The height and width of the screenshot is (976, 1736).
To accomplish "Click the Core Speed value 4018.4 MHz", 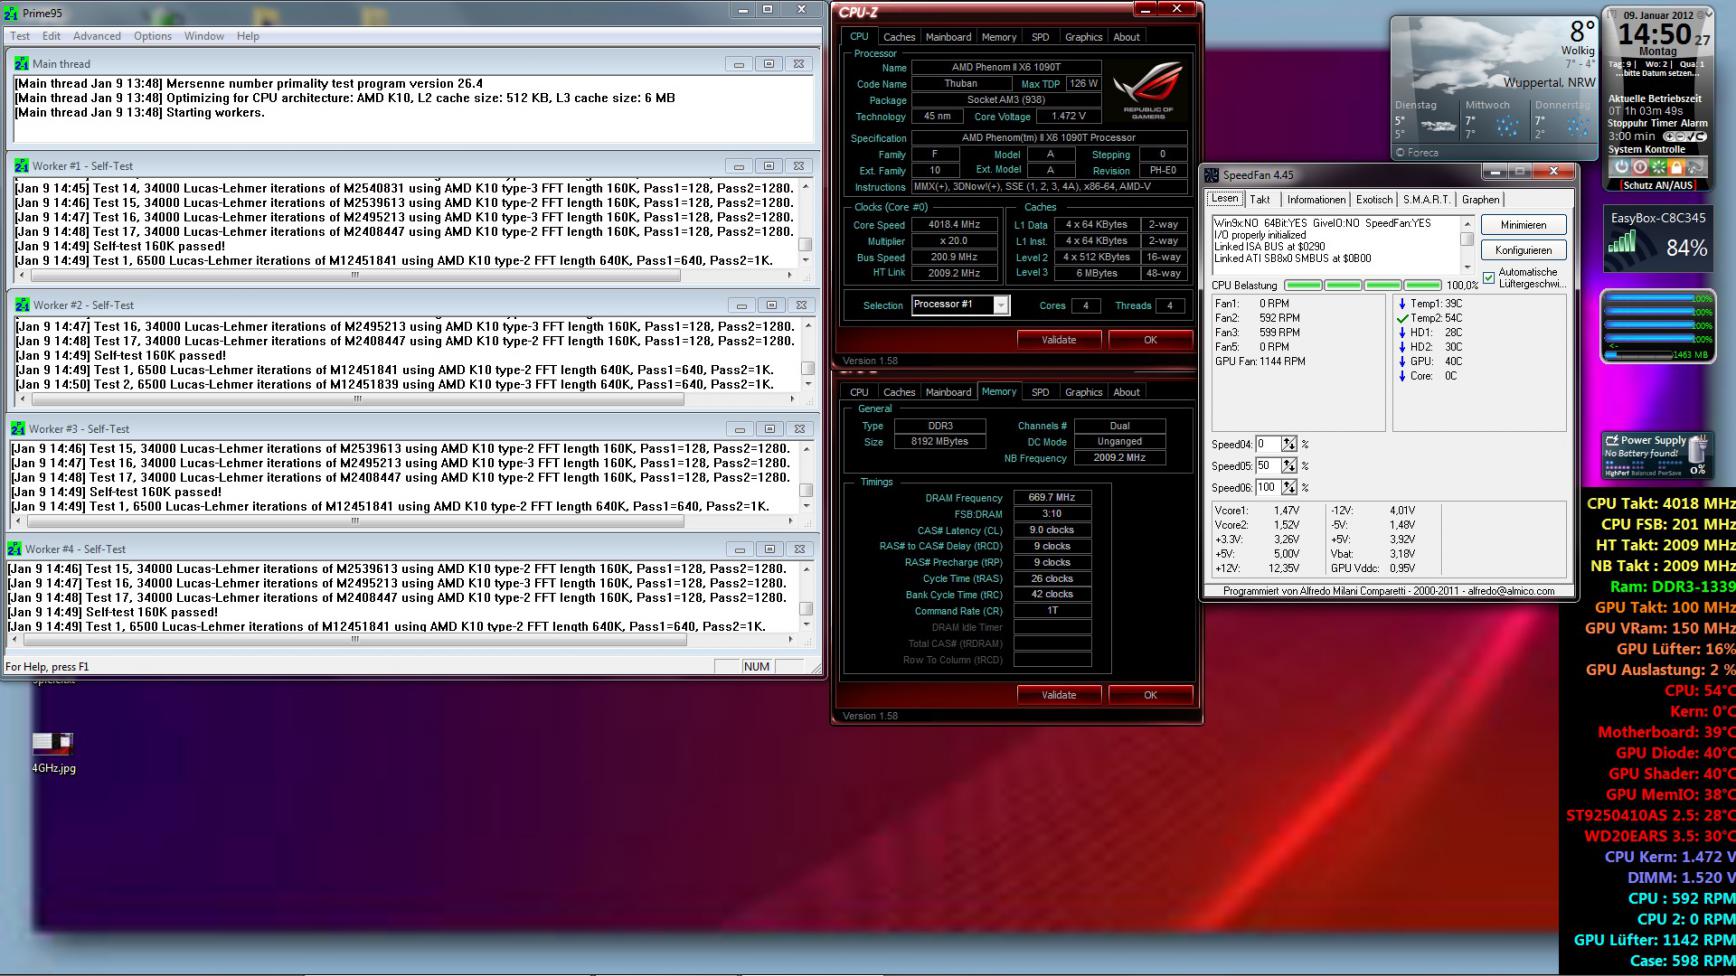I will 954,225.
